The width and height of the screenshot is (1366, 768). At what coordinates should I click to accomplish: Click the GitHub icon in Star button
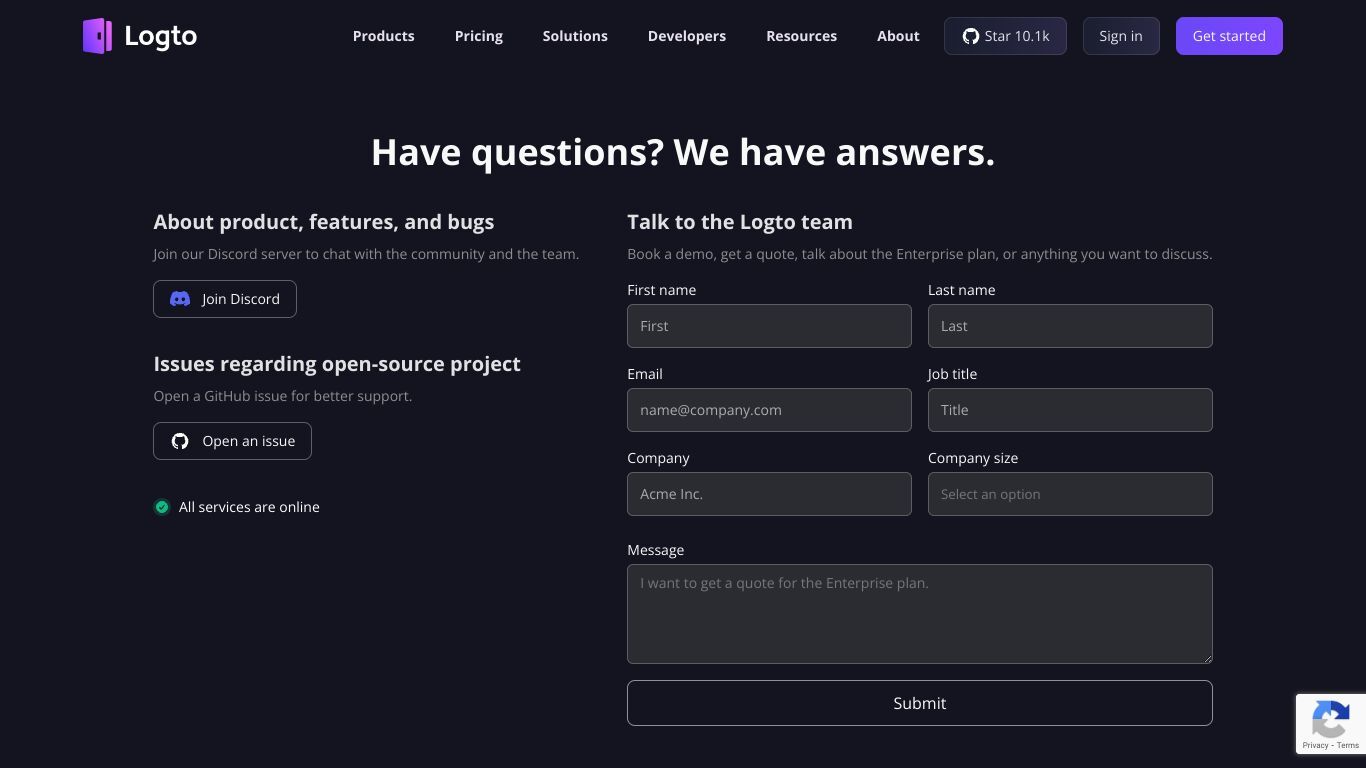[x=970, y=36]
